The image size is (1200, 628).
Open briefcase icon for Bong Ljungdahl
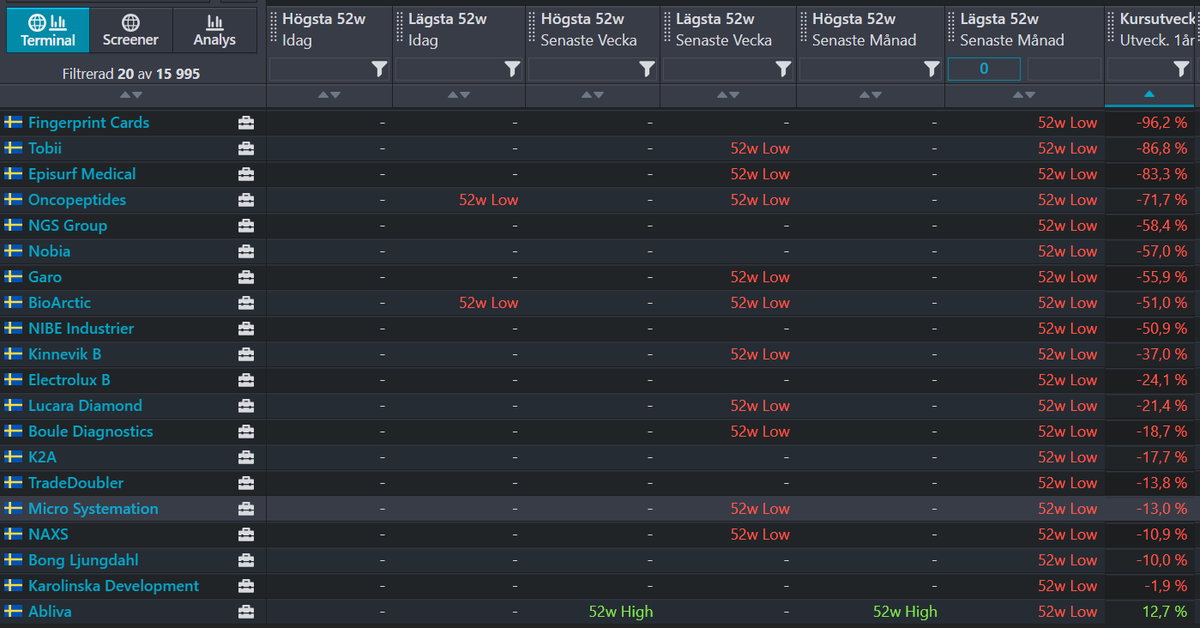coord(246,560)
